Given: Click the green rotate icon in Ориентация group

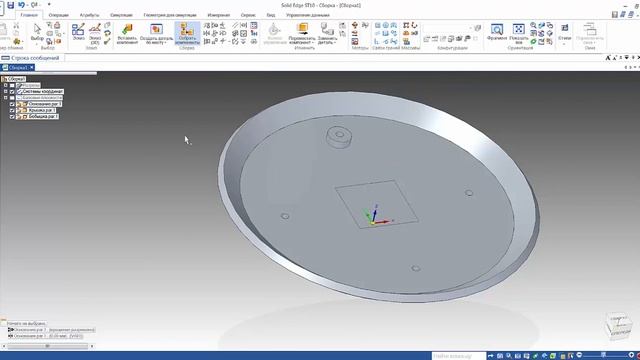Looking at the screenshot, I should (533, 42).
